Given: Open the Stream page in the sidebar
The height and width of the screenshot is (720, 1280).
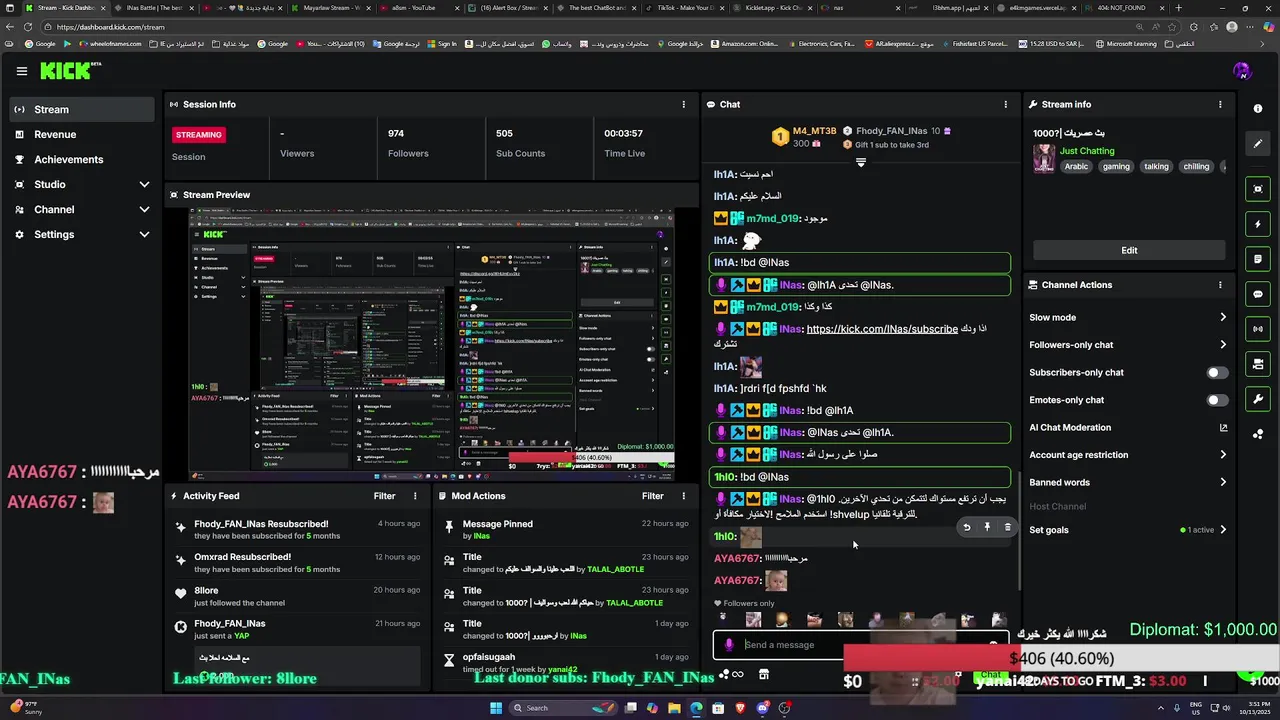Looking at the screenshot, I should click(x=80, y=109).
